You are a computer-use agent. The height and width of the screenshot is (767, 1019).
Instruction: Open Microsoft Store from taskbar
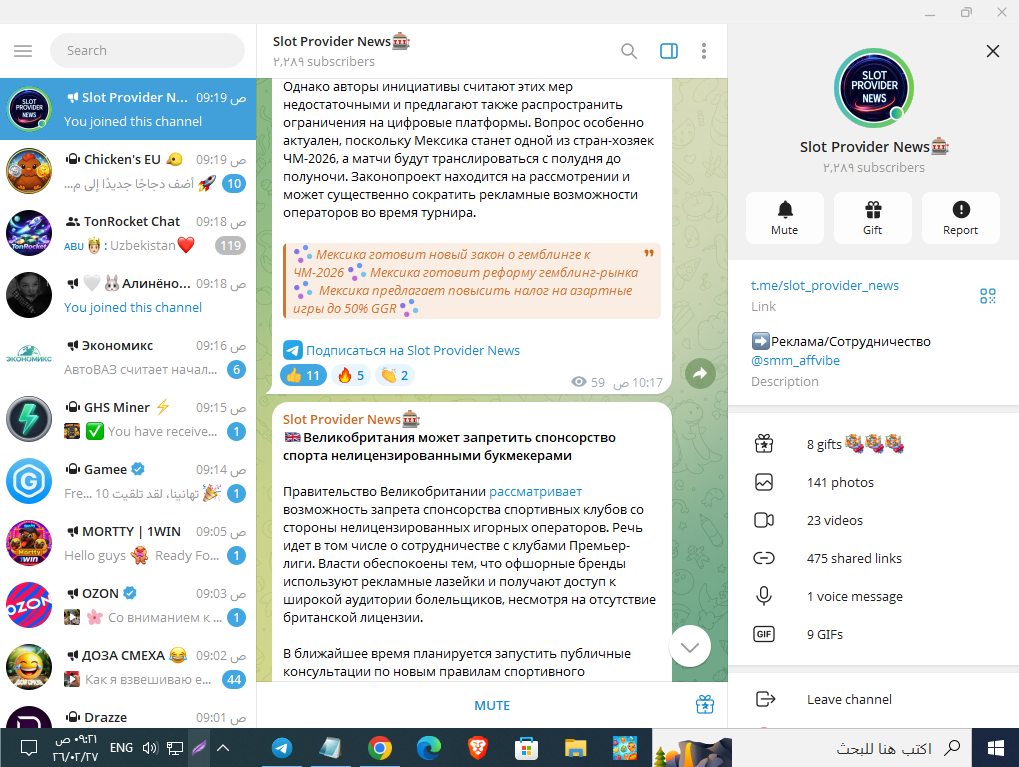pyautogui.click(x=526, y=748)
